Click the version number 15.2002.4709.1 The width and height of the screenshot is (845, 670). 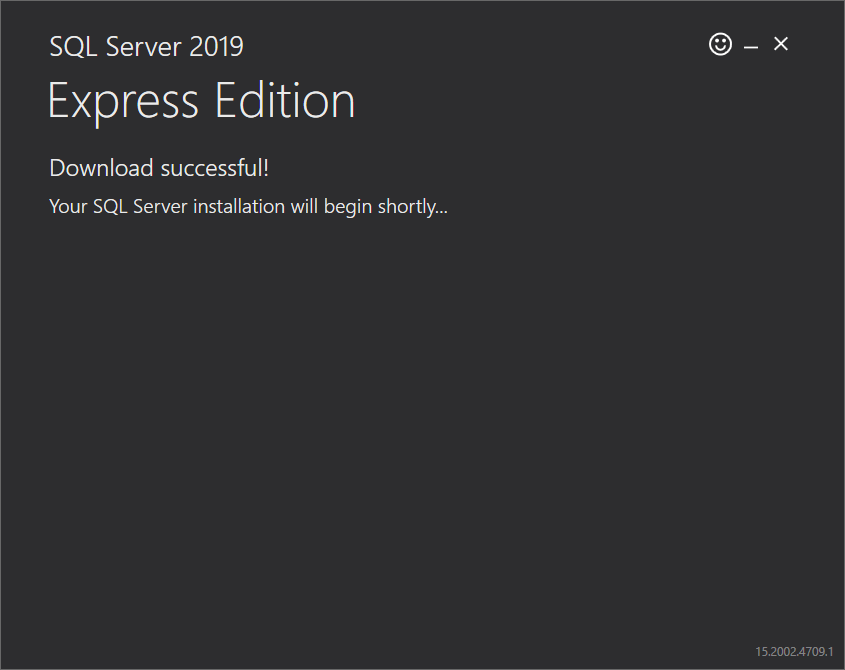794,652
